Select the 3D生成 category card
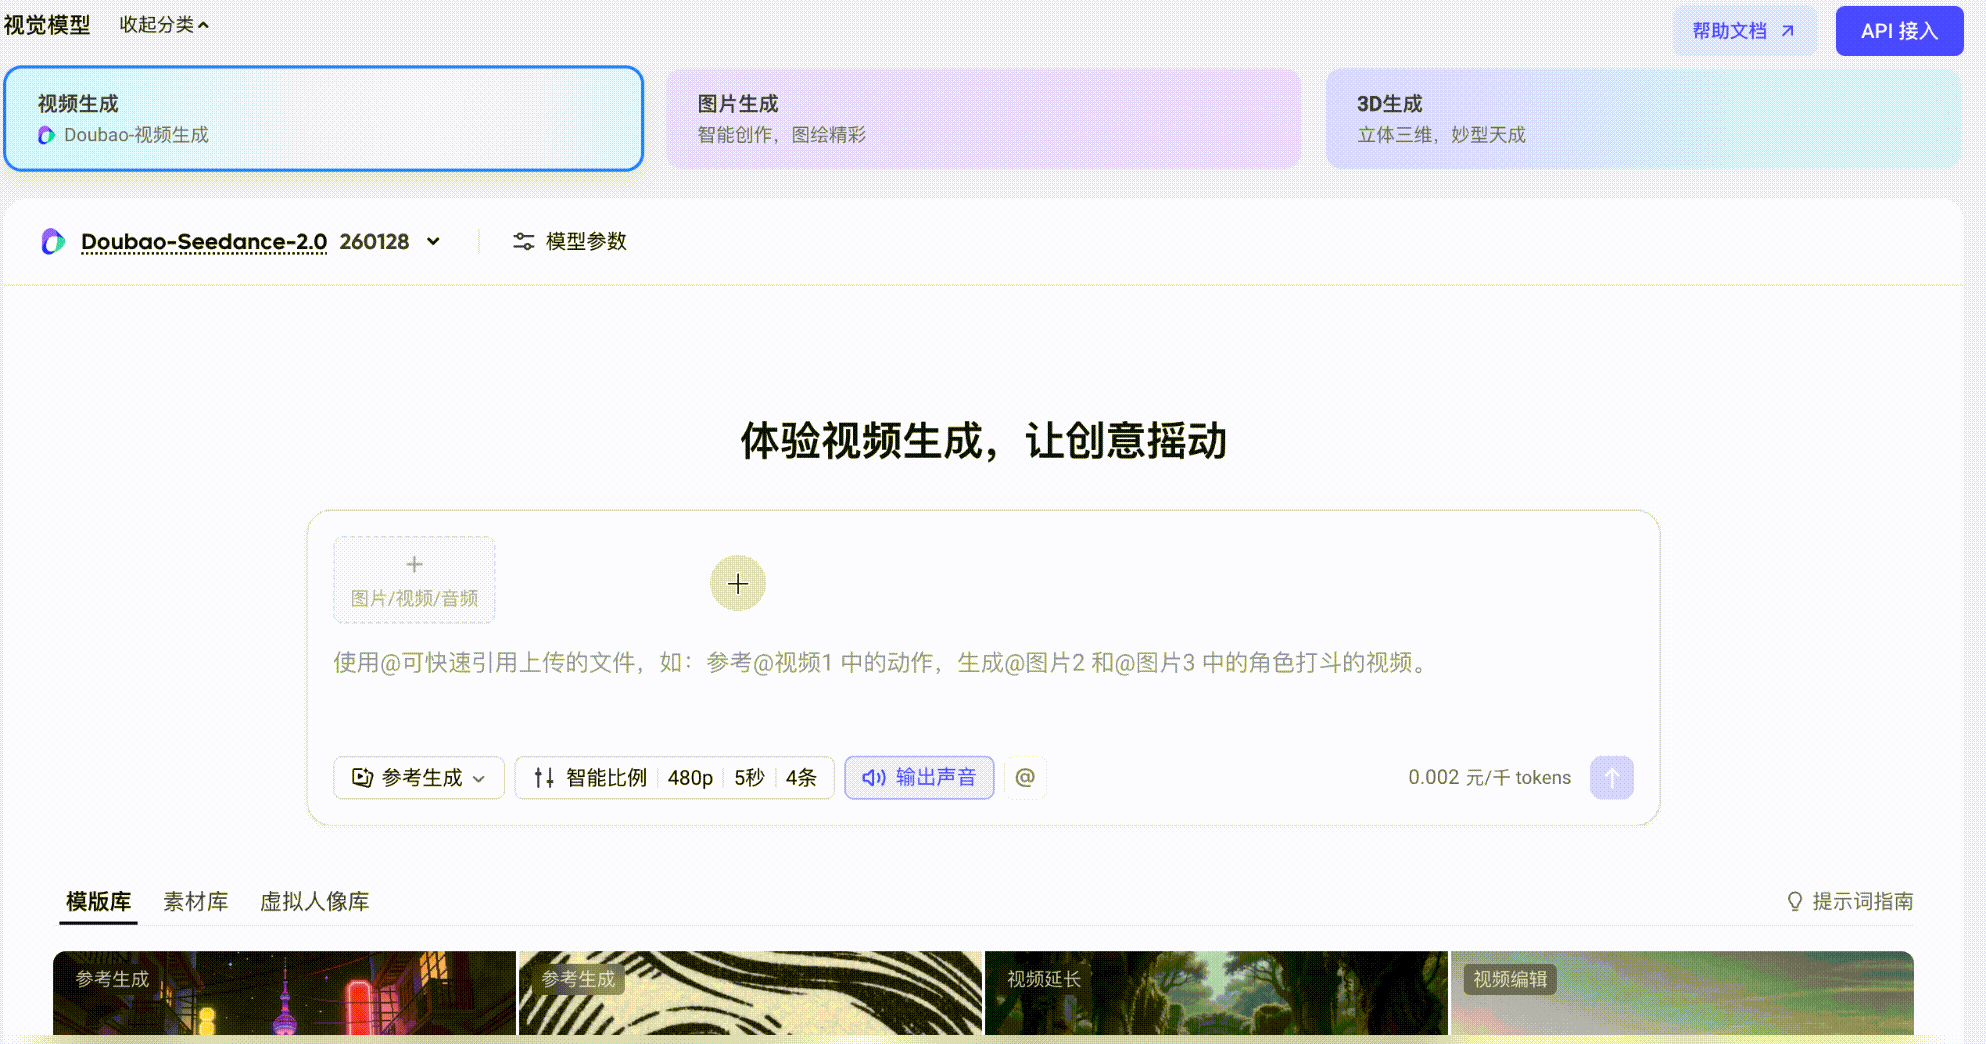The height and width of the screenshot is (1044, 1986). 1643,118
